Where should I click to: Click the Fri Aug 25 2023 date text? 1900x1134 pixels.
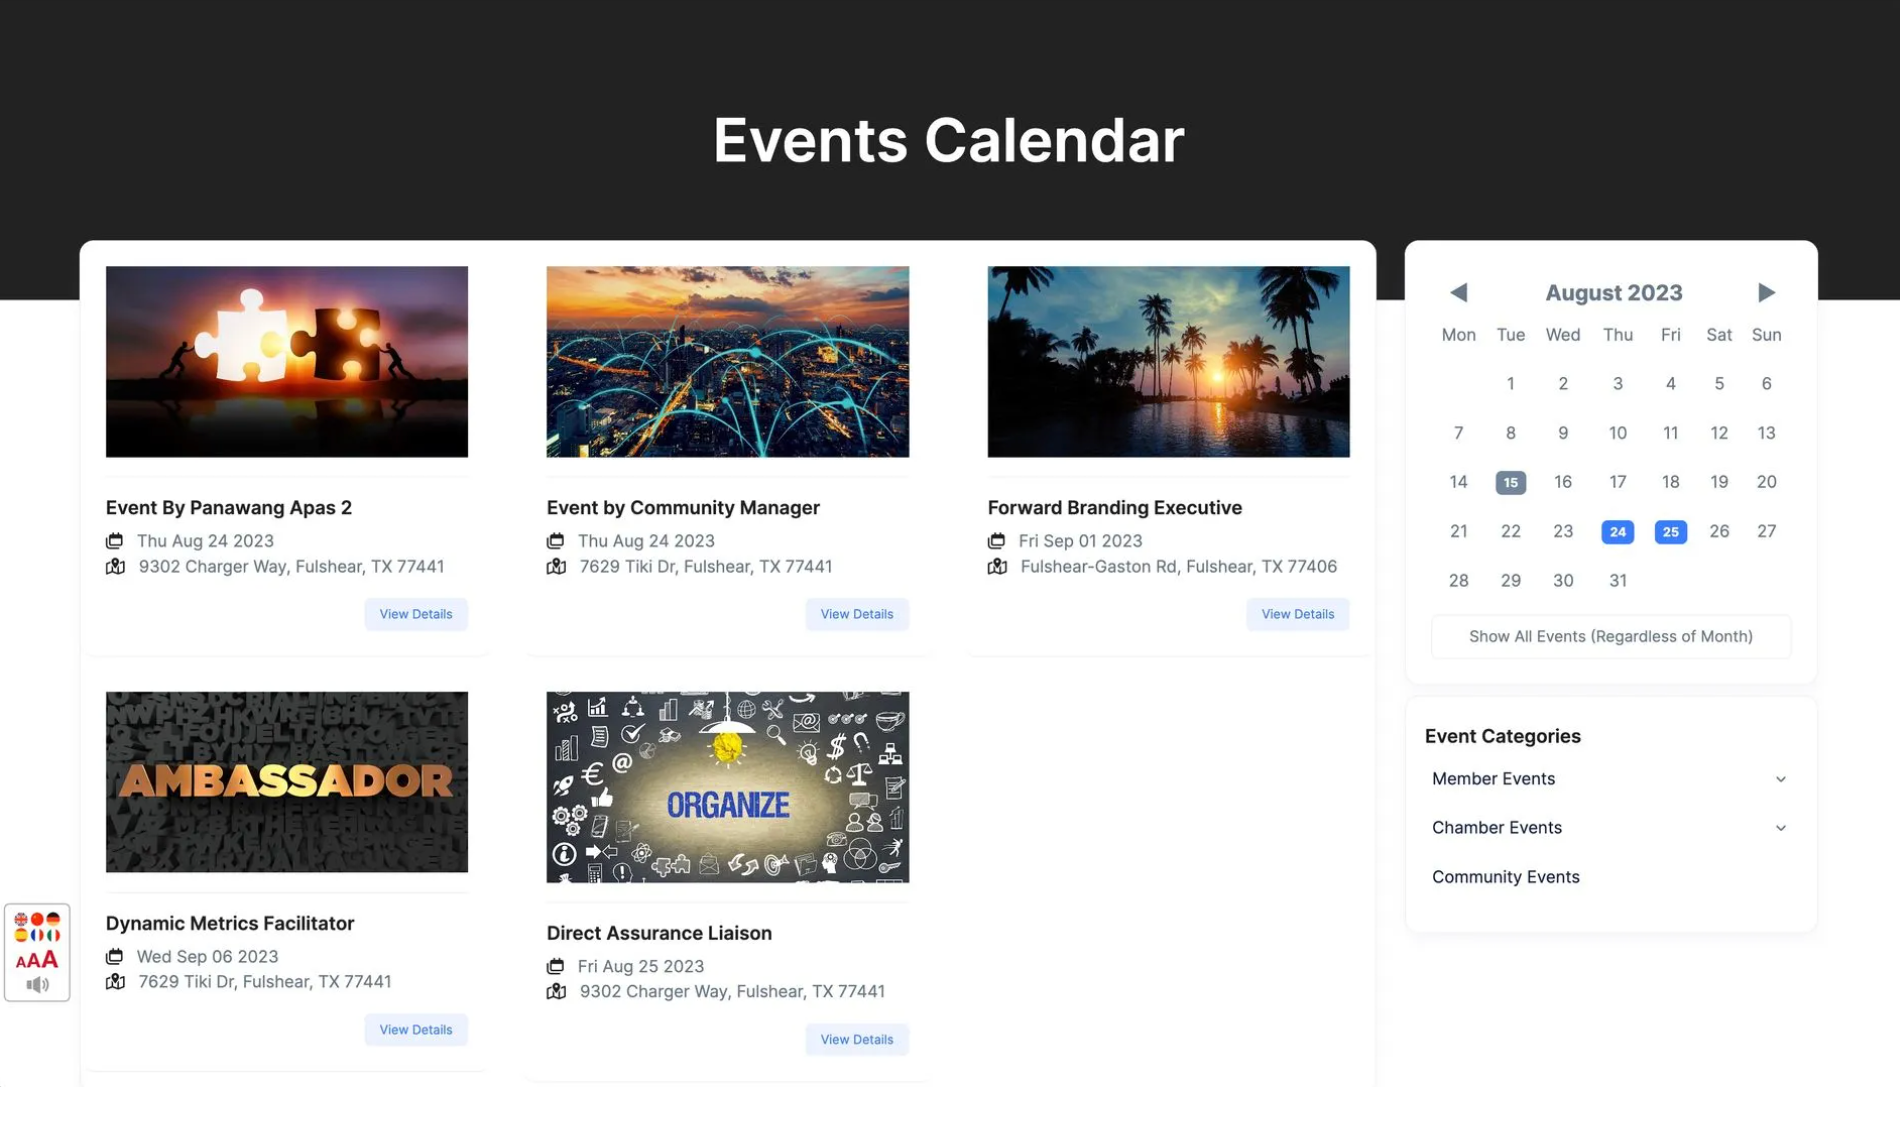pyautogui.click(x=641, y=967)
